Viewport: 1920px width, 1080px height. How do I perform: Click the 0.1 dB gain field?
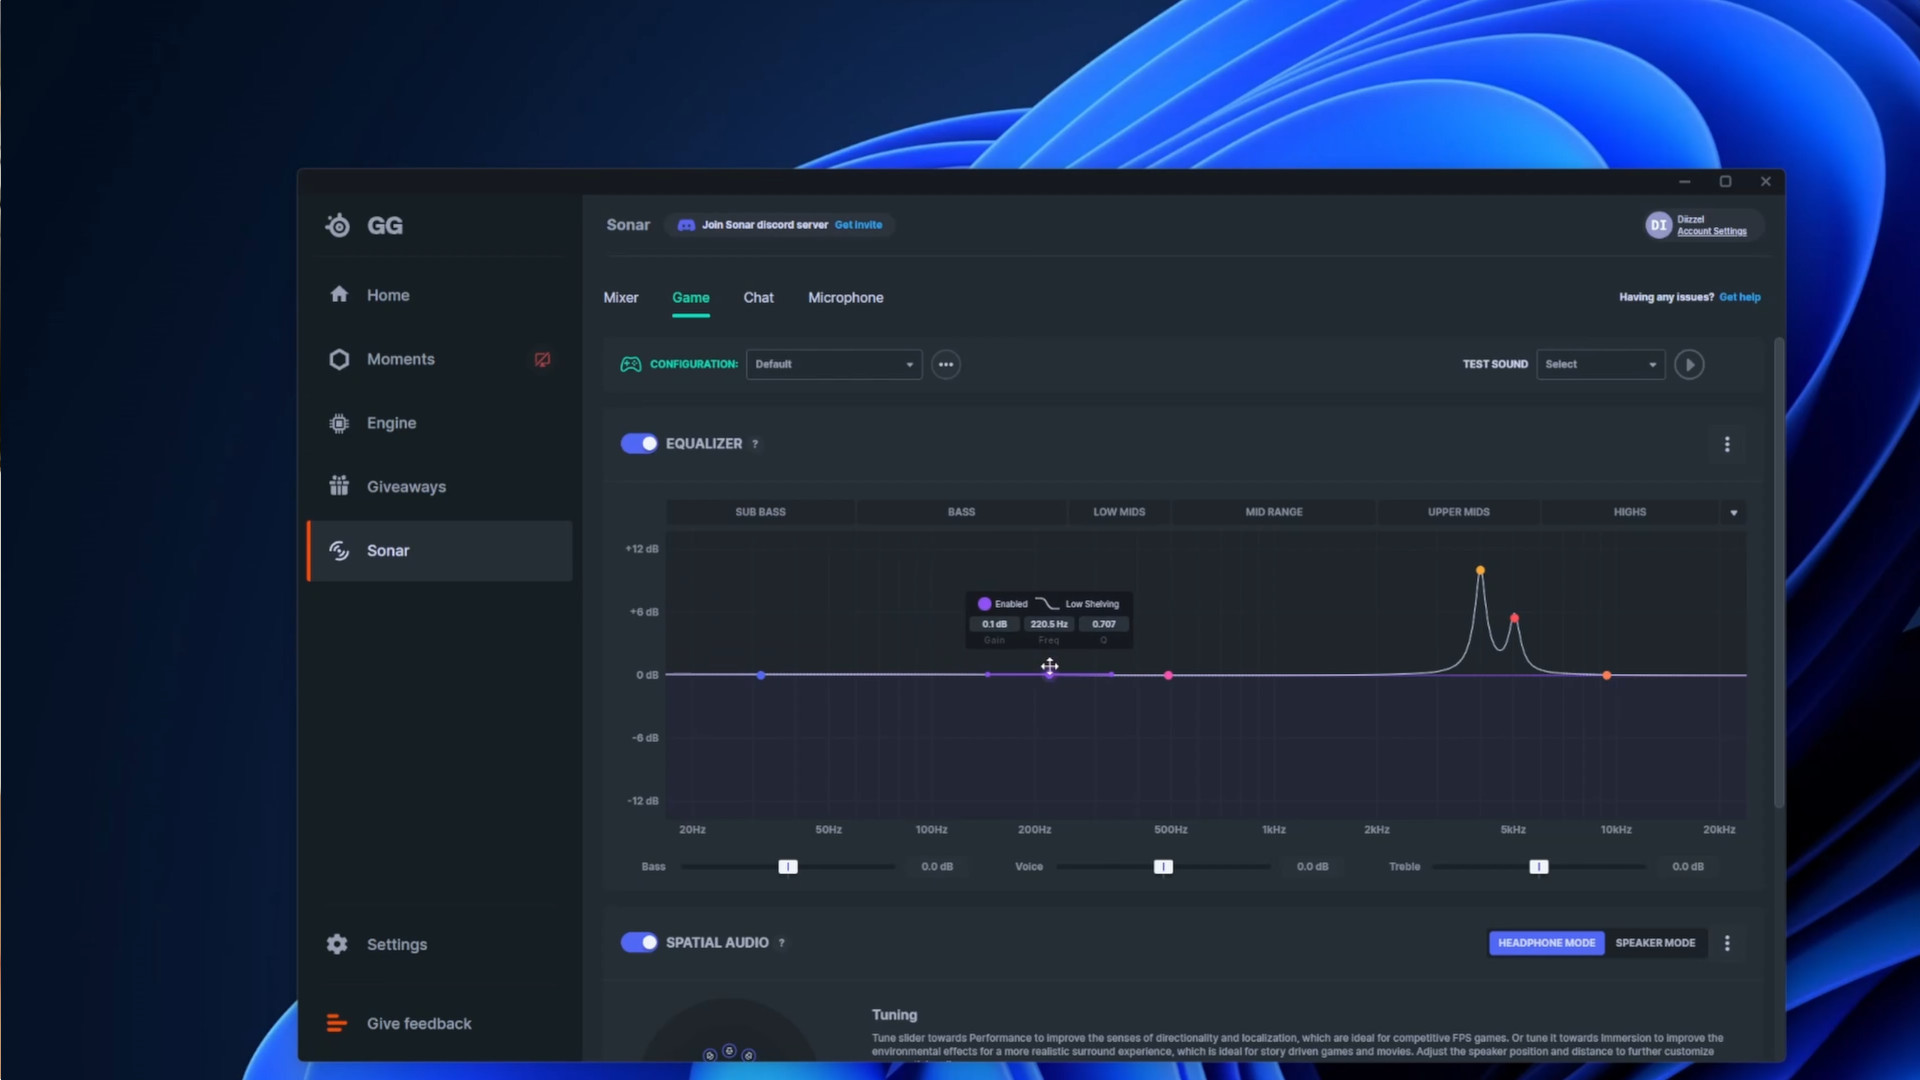coord(994,624)
